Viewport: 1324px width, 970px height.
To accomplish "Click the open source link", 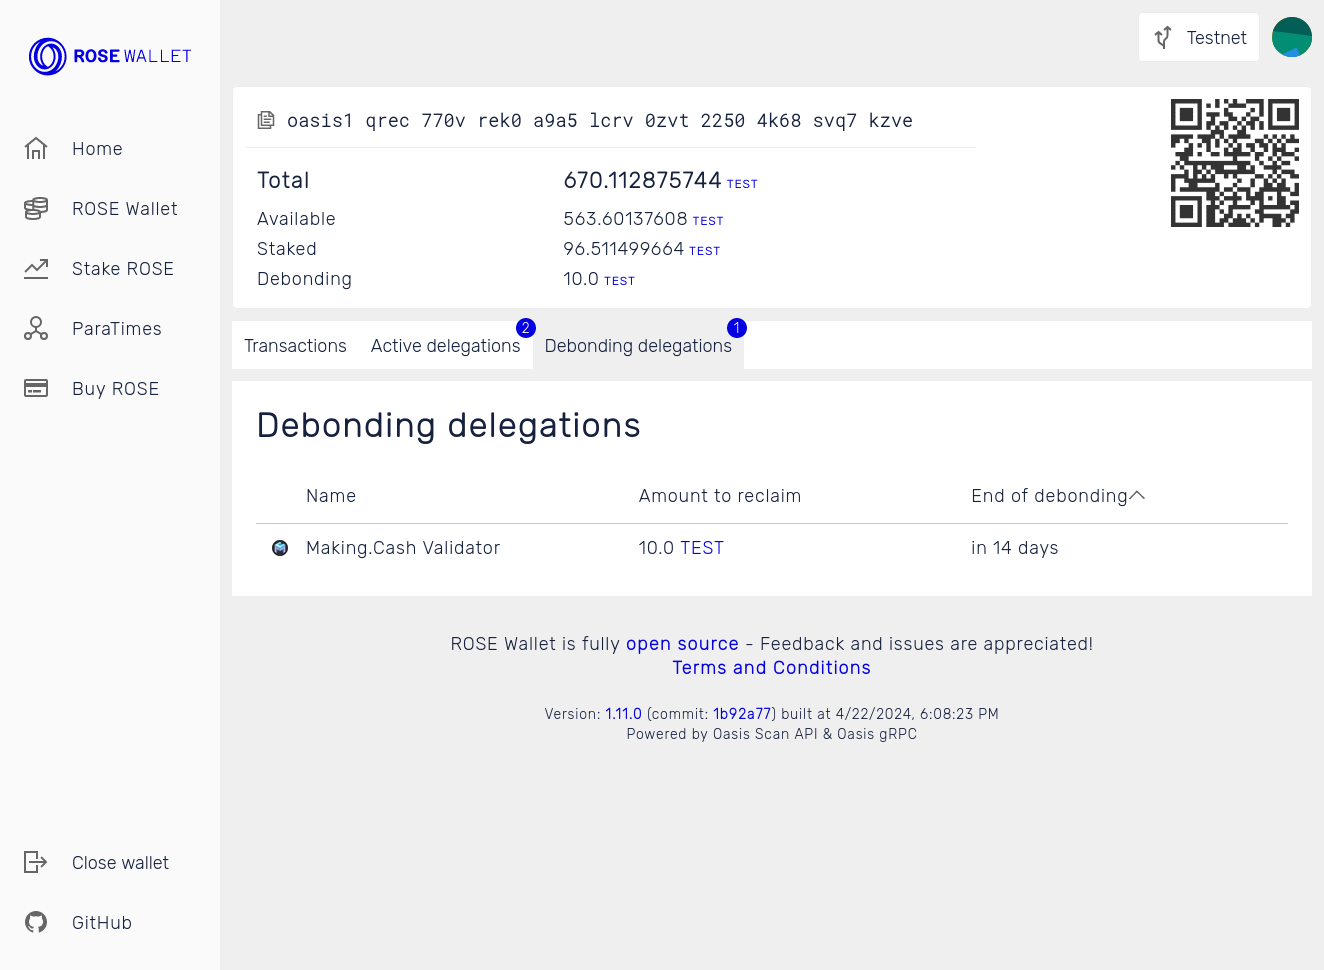I will click(x=682, y=644).
